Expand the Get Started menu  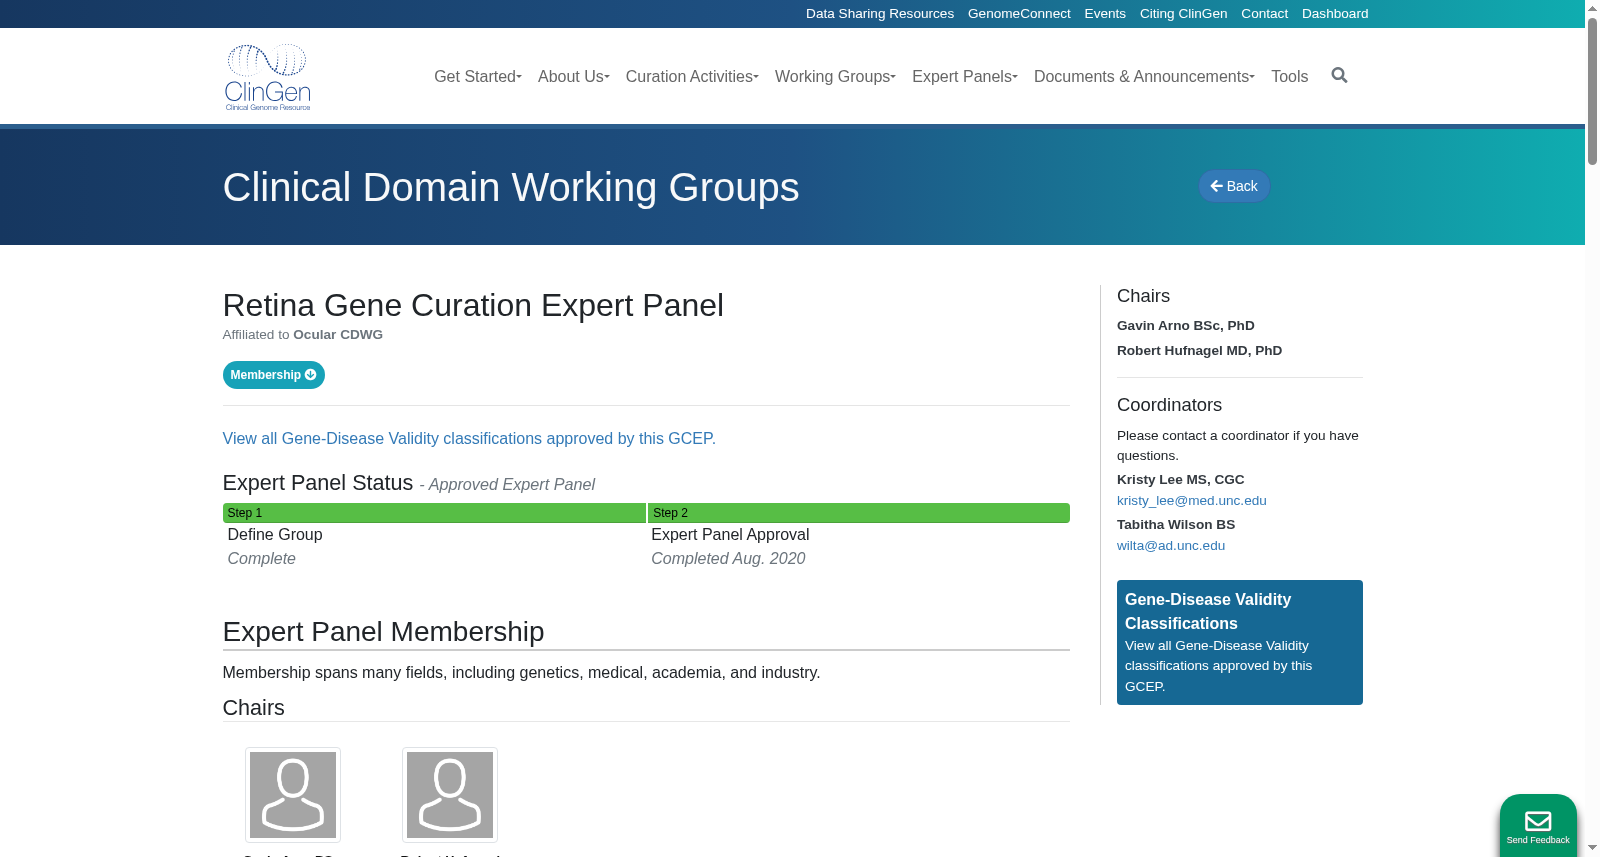tap(478, 77)
